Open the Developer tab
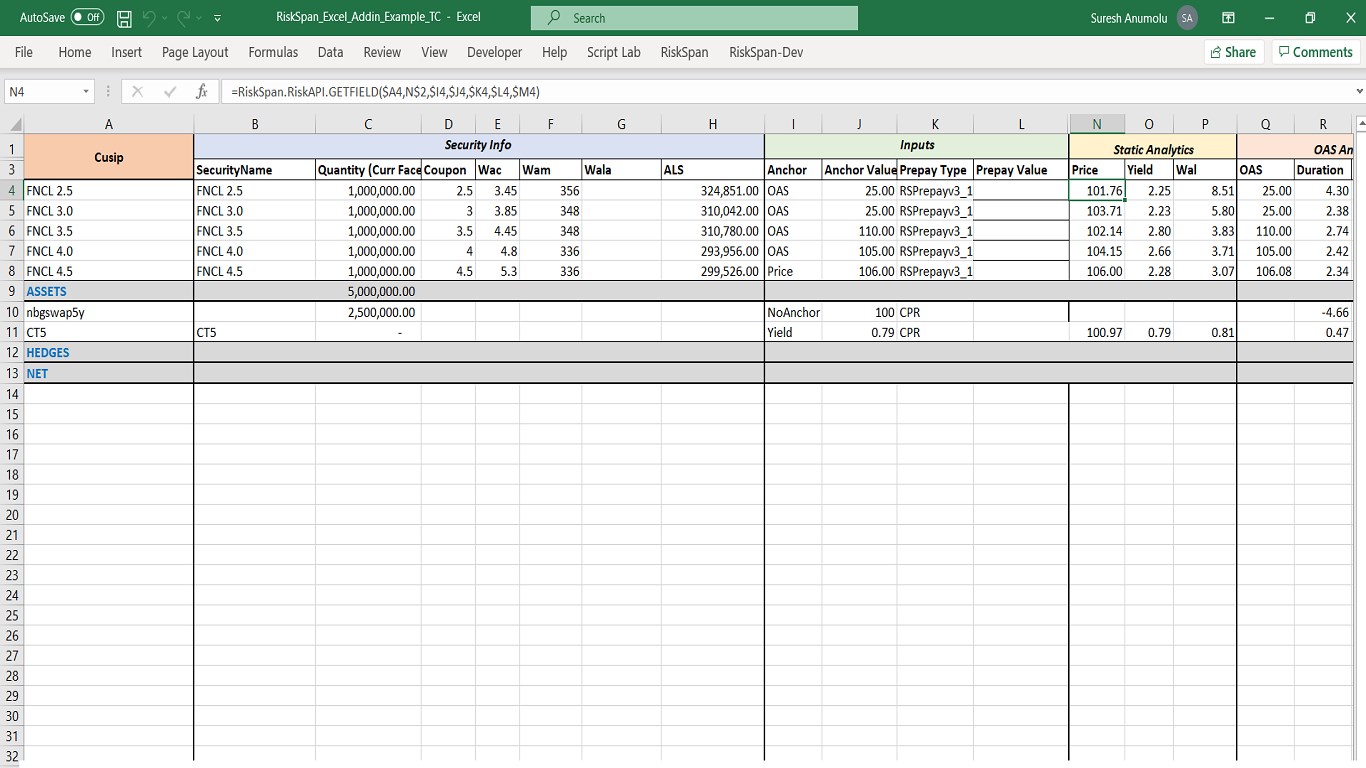The height and width of the screenshot is (768, 1366). (x=494, y=52)
